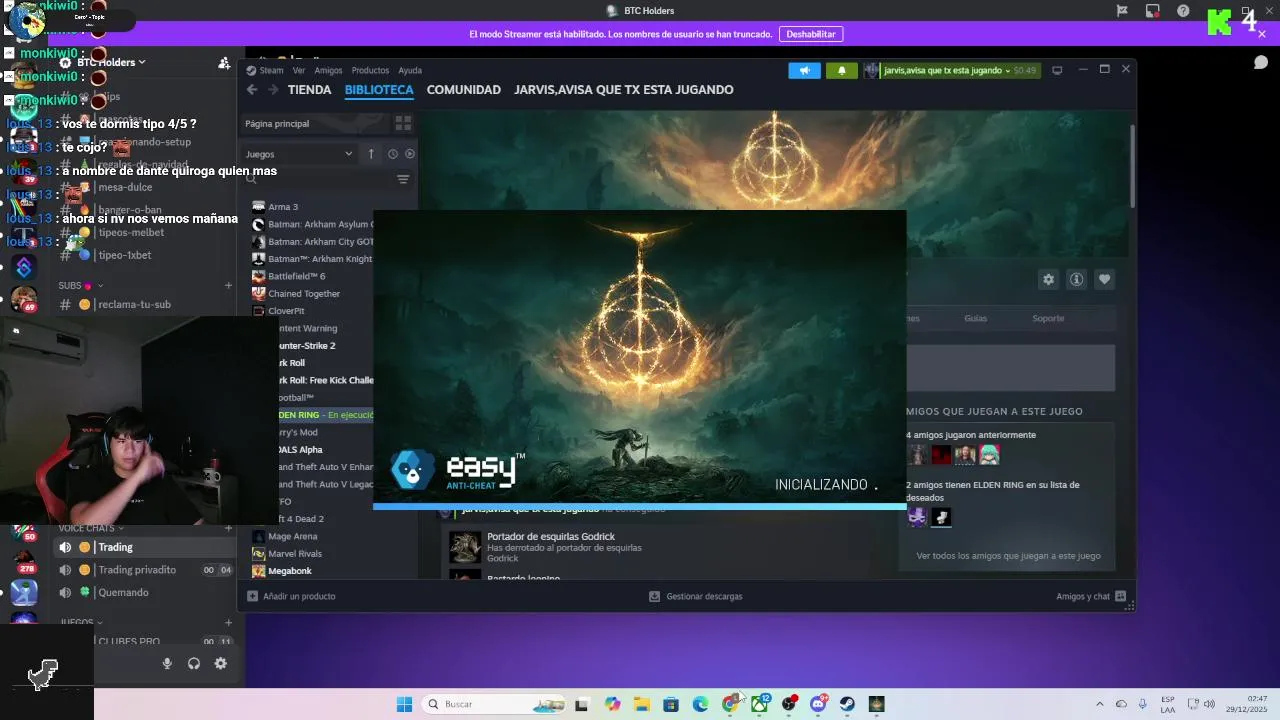This screenshot has width=1280, height=720.
Task: Open Discord from Windows taskbar
Action: tap(818, 704)
